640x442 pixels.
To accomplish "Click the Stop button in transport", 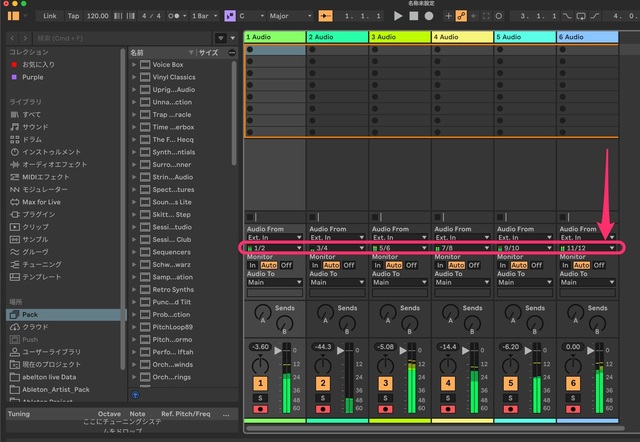I will [x=413, y=16].
